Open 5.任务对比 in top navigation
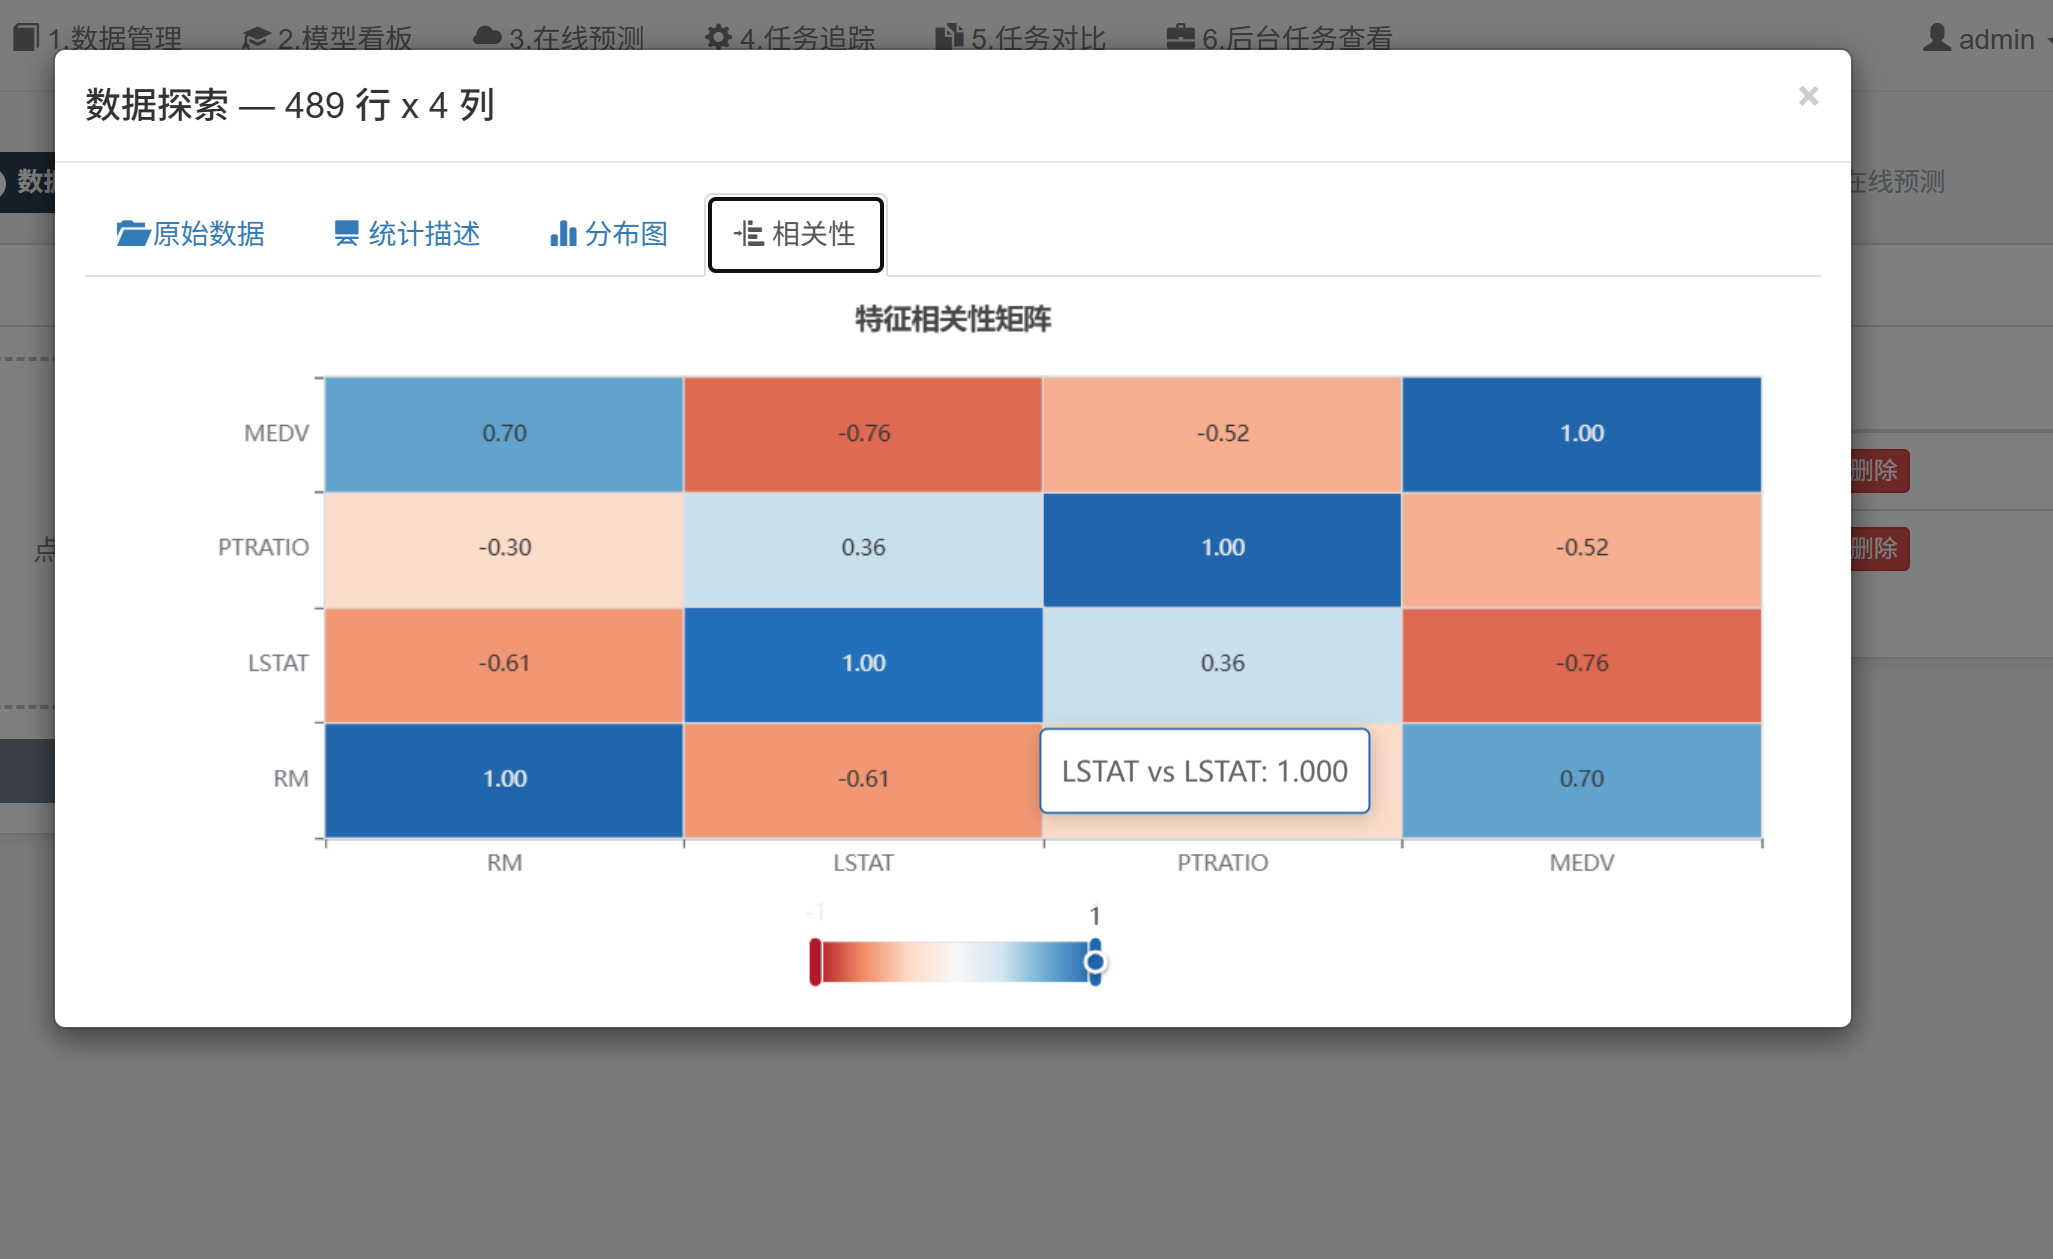 [1021, 38]
